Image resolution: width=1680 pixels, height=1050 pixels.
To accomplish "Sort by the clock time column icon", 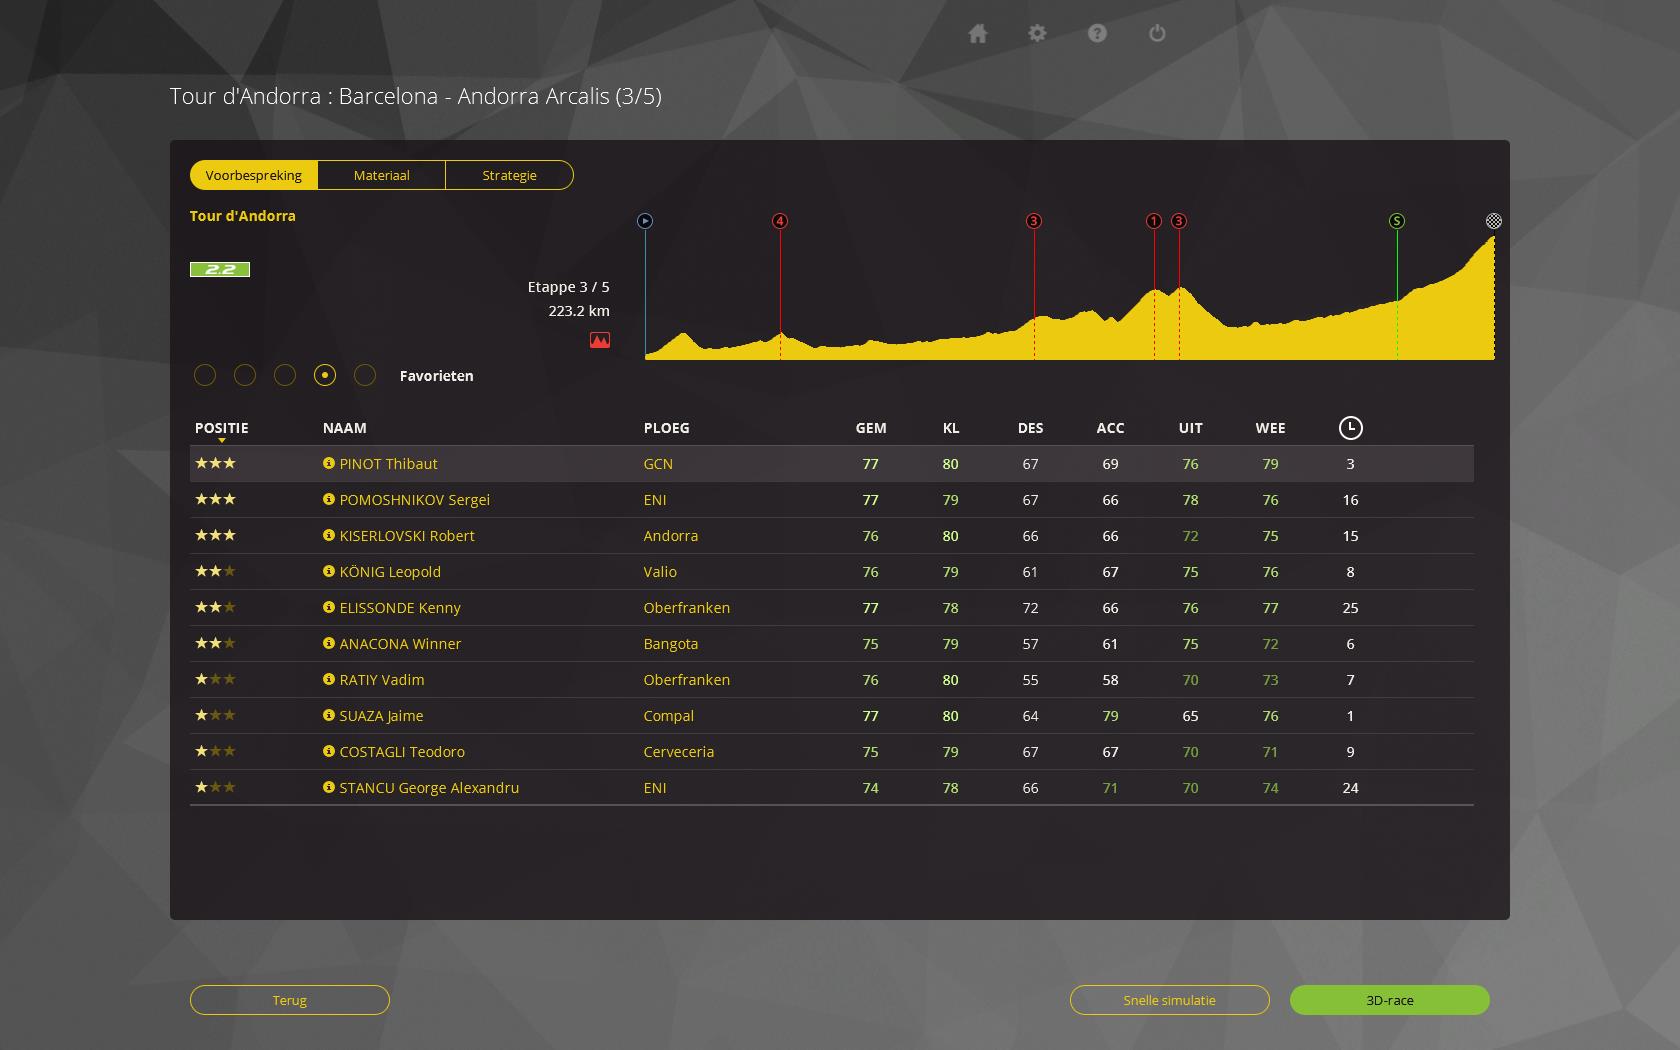I will [x=1350, y=428].
